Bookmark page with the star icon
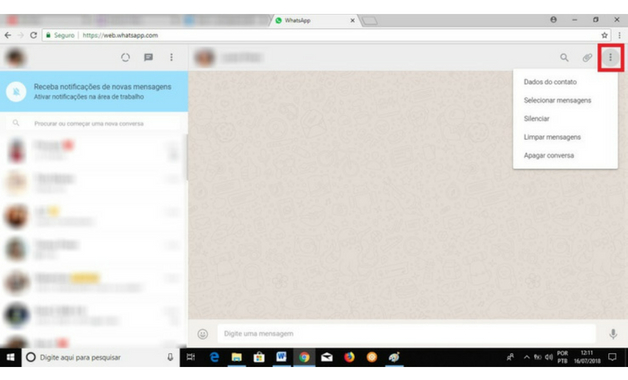 coord(604,35)
